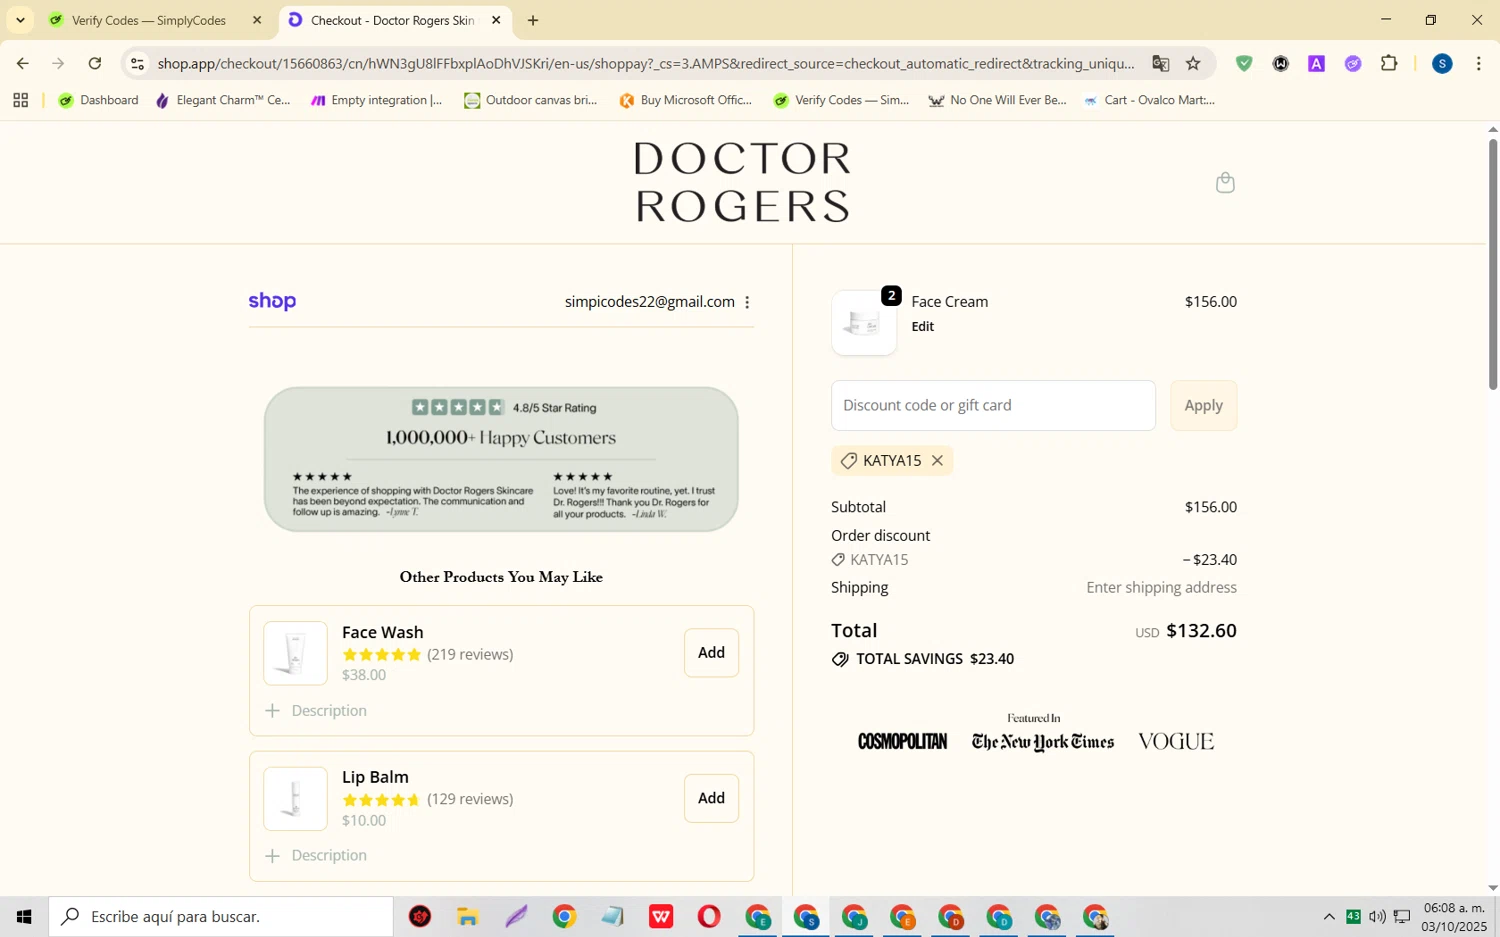Select the Checkout - Doctor Rogers tab

[393, 20]
